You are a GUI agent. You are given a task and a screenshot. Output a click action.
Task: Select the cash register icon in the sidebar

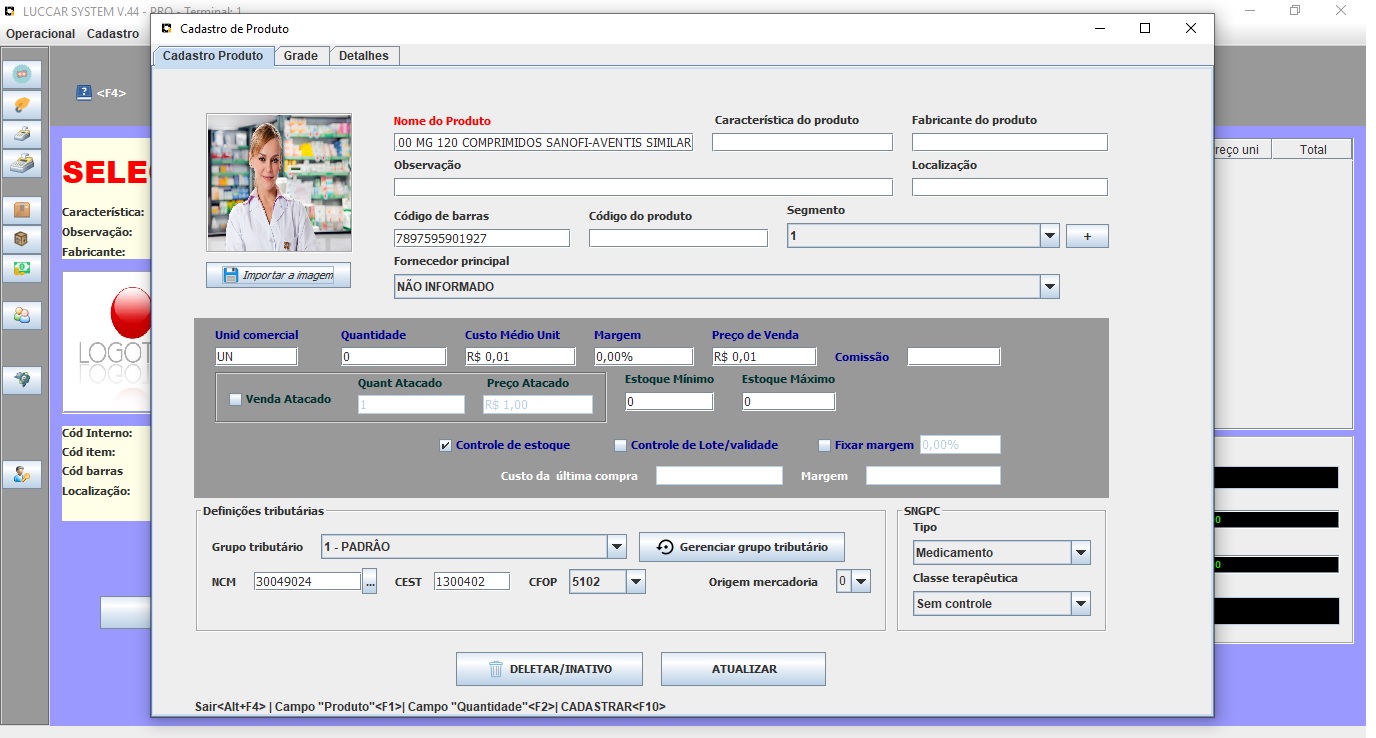22,163
